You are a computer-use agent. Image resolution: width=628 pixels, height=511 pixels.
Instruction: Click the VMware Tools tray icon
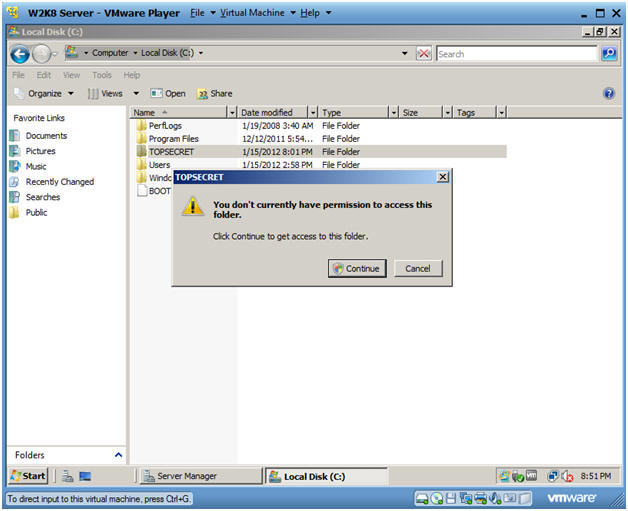(x=531, y=476)
